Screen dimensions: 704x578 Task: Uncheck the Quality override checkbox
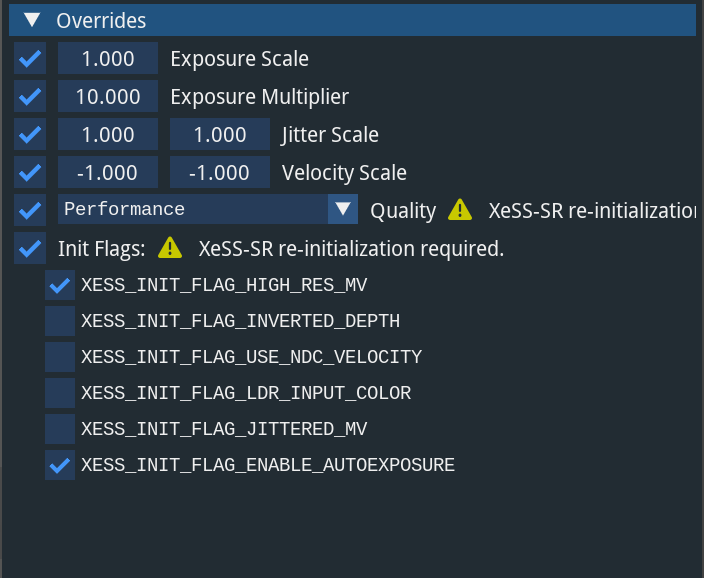[x=30, y=210]
